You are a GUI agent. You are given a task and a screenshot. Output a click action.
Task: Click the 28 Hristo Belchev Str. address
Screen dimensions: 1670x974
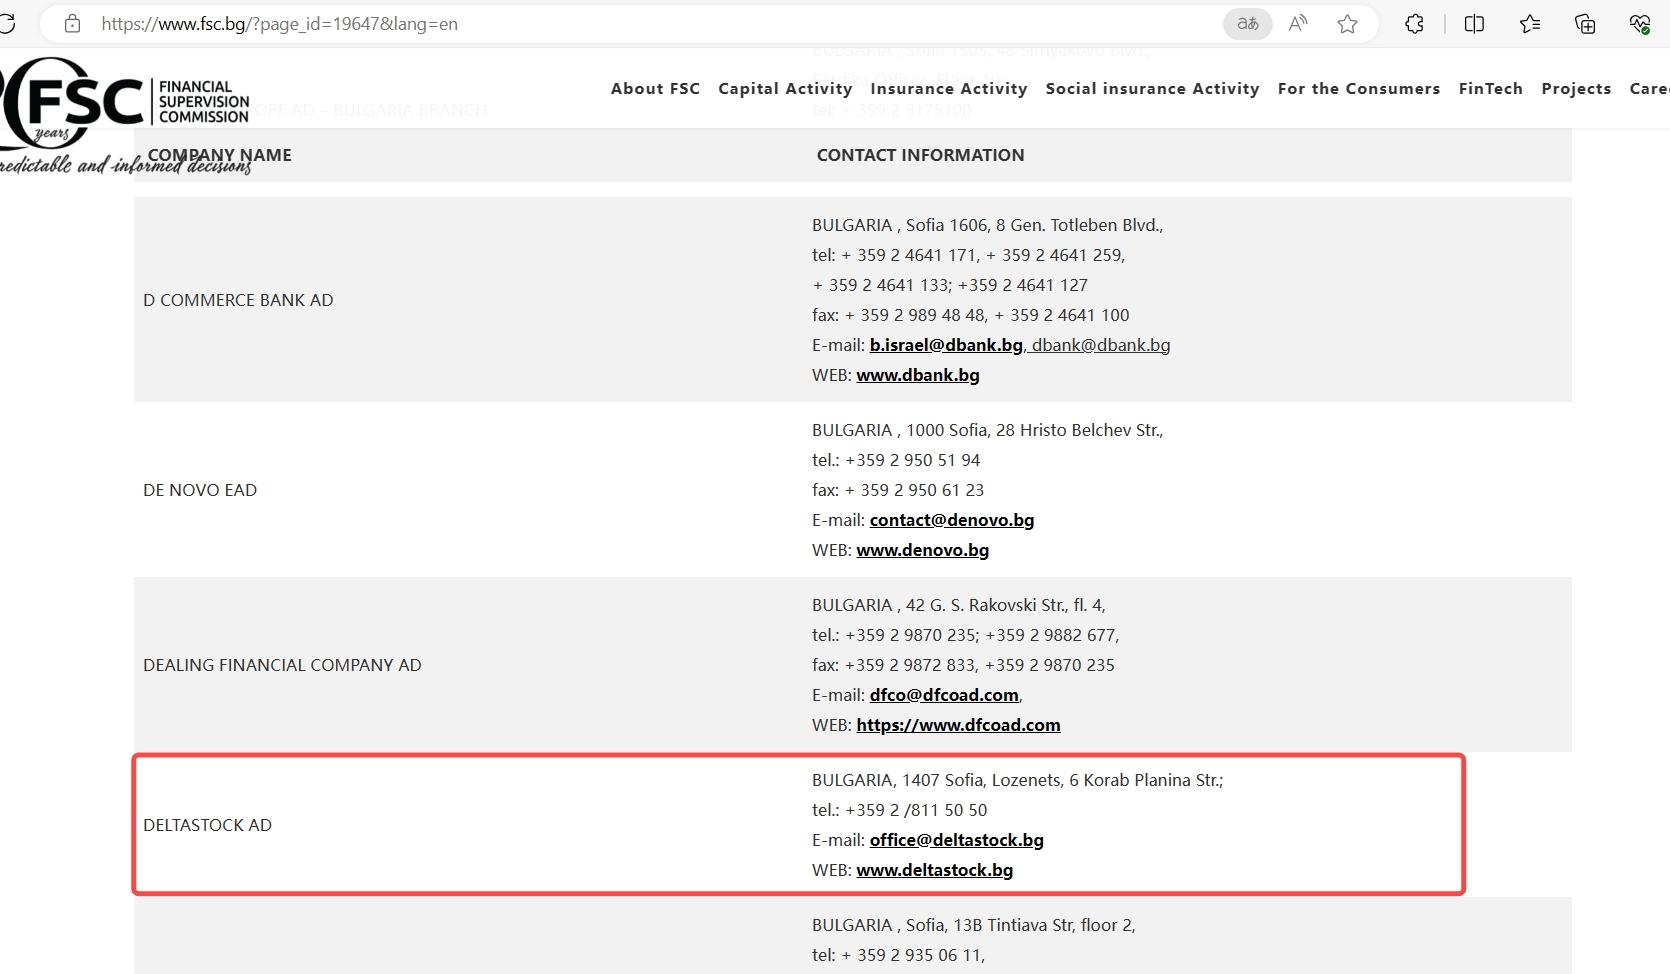tap(1079, 430)
